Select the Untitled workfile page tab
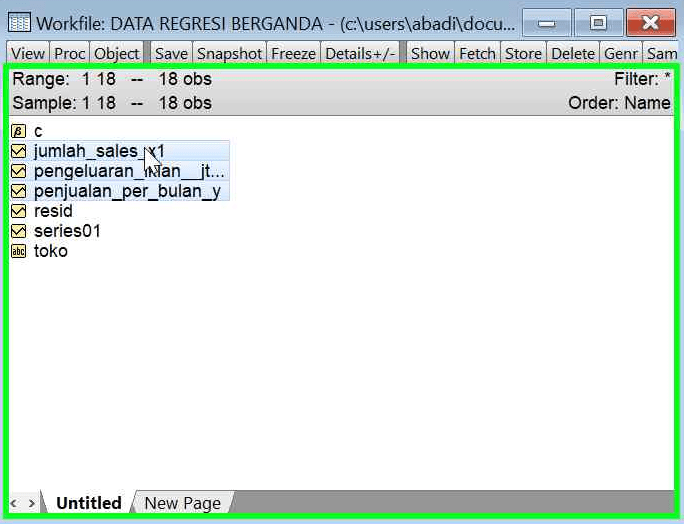Screen dimensions: 684x524 tap(89, 503)
